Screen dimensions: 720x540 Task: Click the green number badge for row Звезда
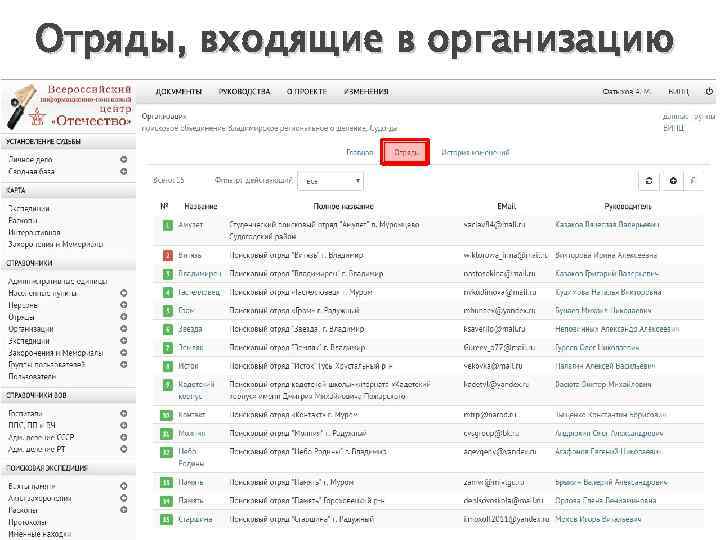click(x=168, y=329)
